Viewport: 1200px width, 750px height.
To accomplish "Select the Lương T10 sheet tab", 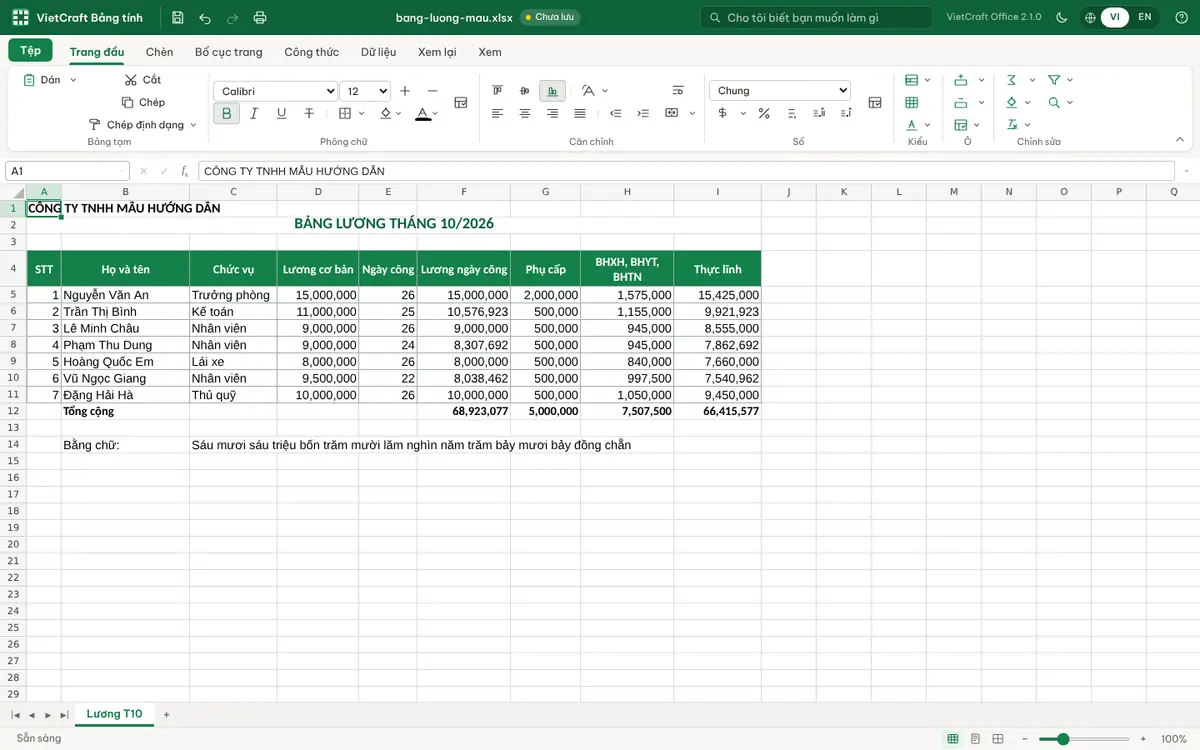I will [115, 714].
